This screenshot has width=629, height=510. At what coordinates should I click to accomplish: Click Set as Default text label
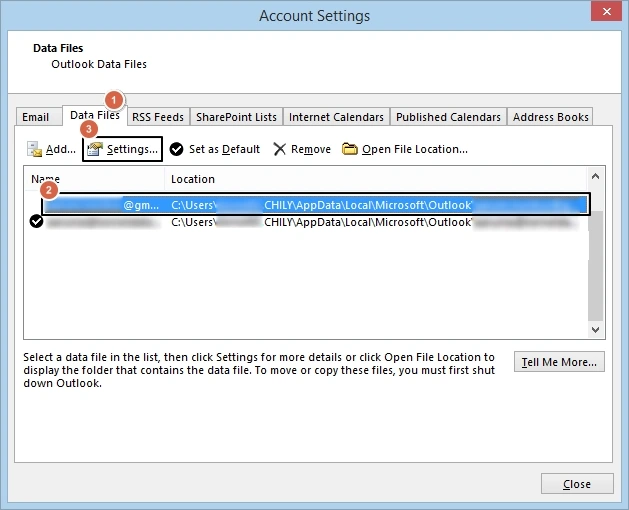point(224,149)
